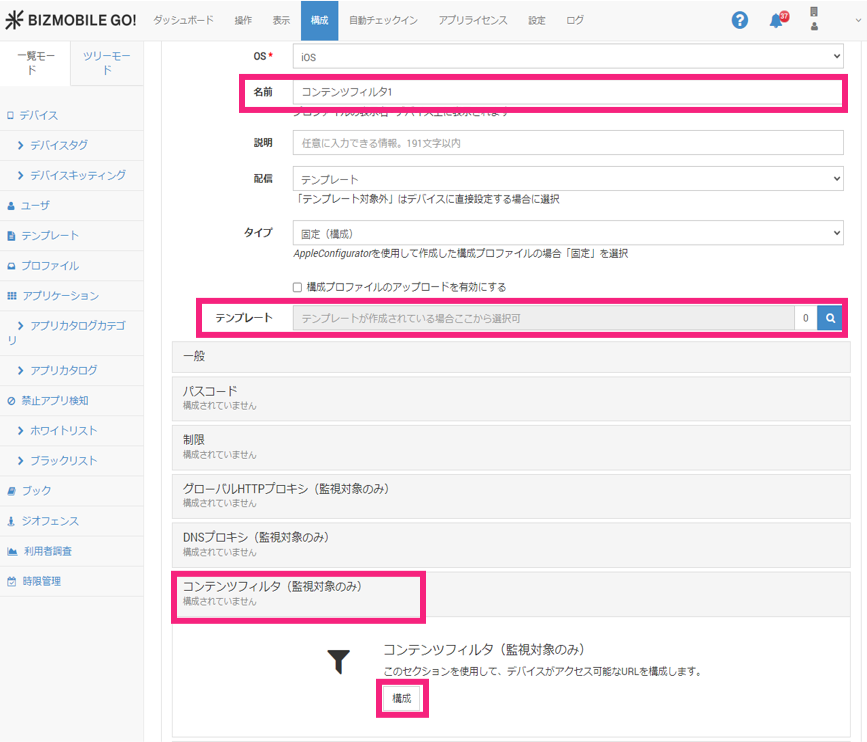This screenshot has width=867, height=742.
Task: Click the 説明 input field
Action: pyautogui.click(x=567, y=143)
